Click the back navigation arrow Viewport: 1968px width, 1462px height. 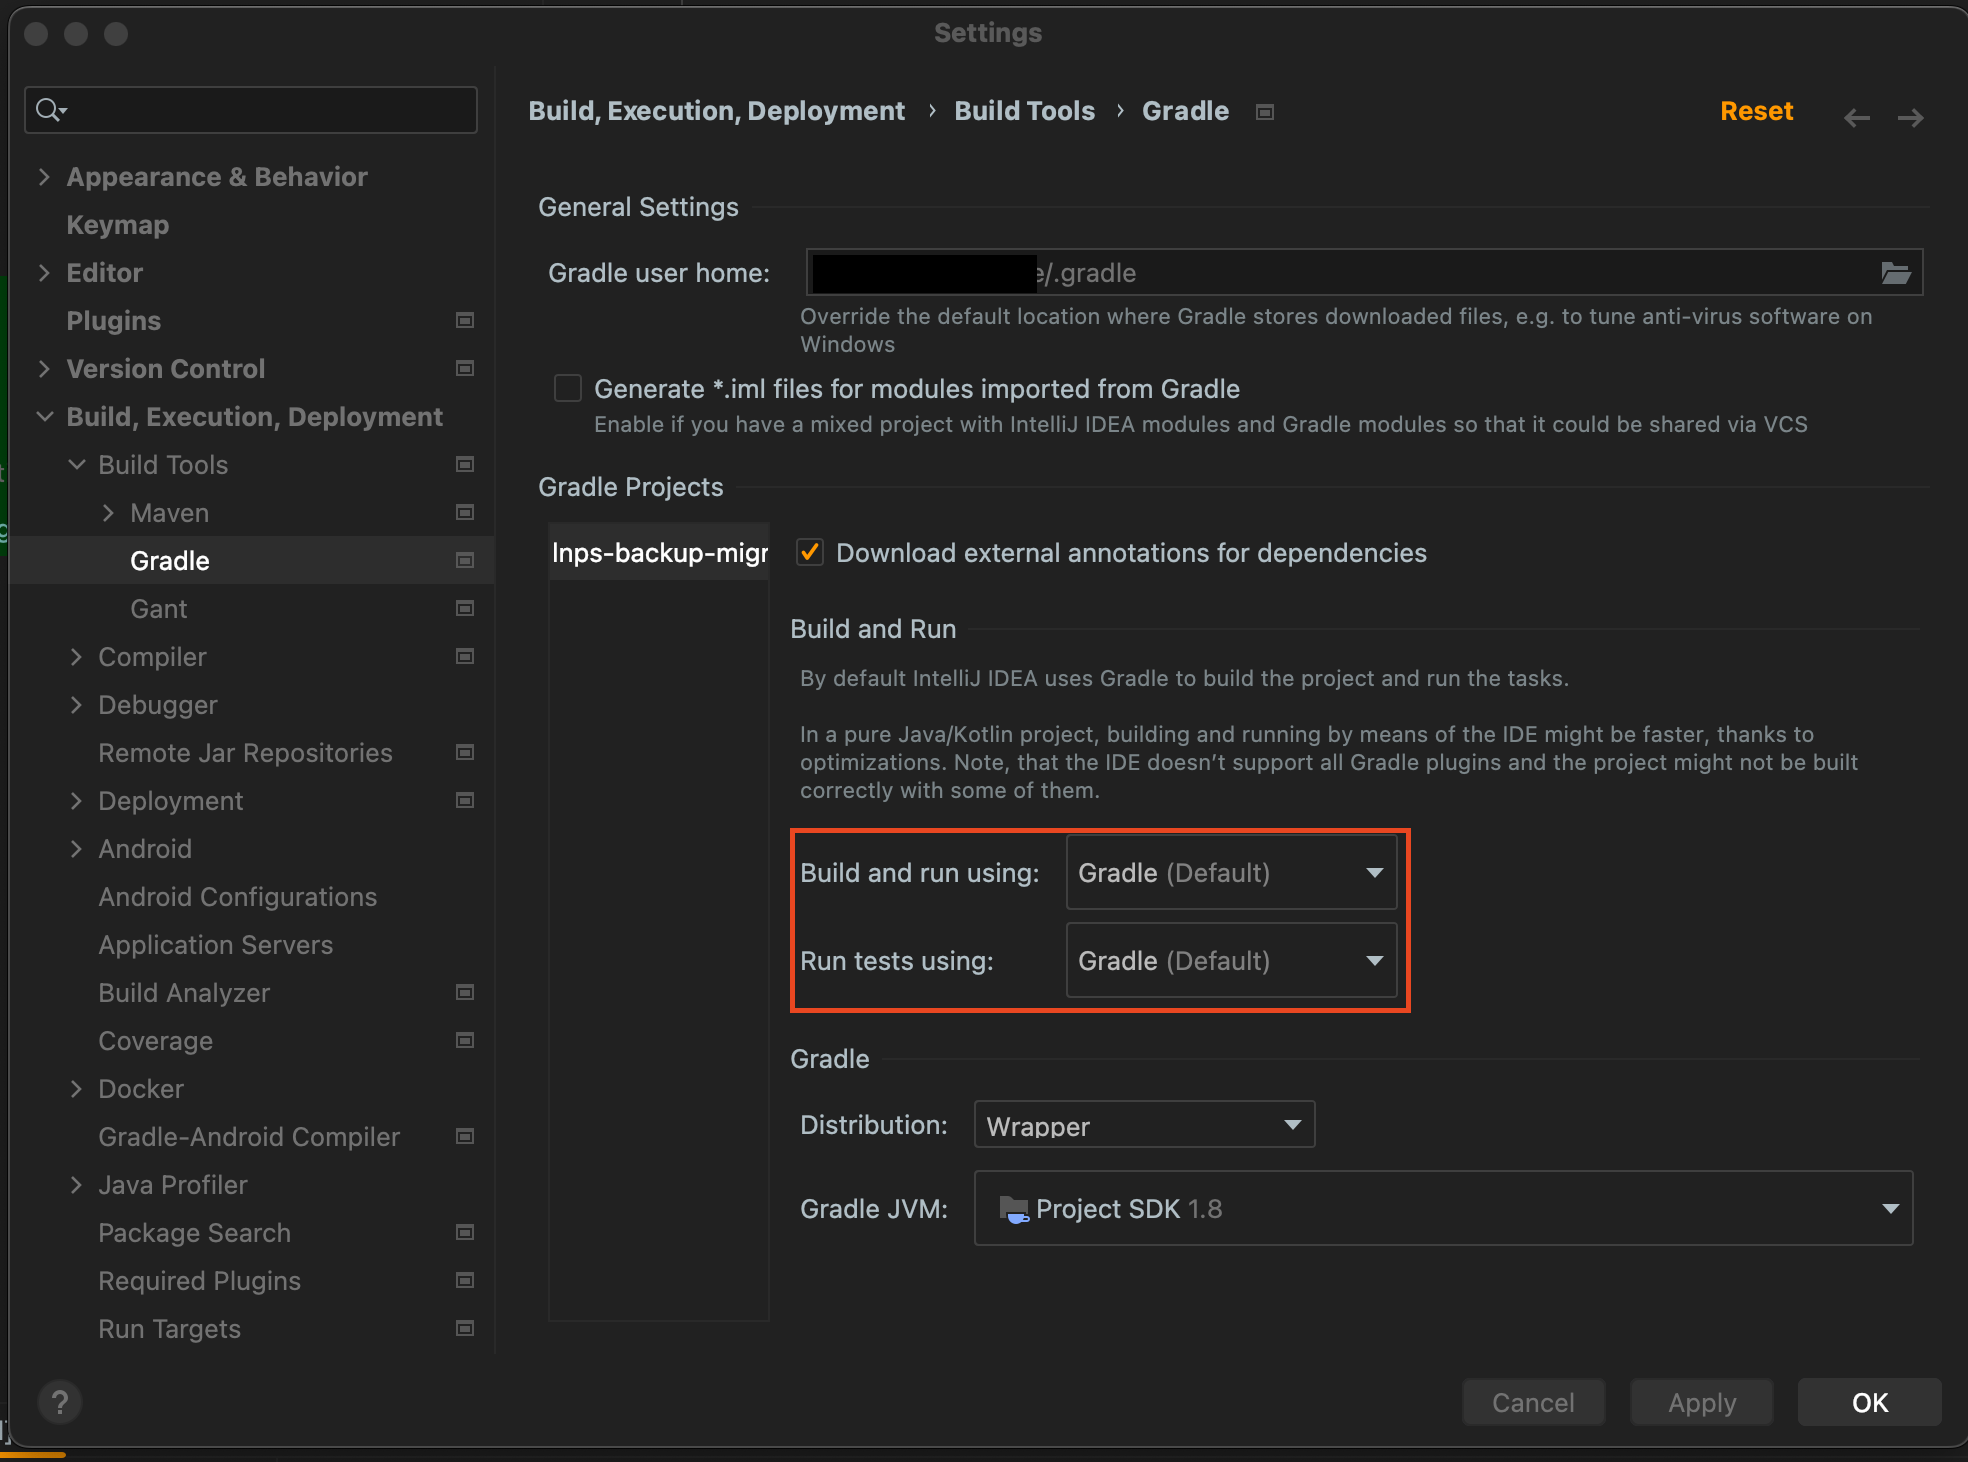tap(1856, 118)
